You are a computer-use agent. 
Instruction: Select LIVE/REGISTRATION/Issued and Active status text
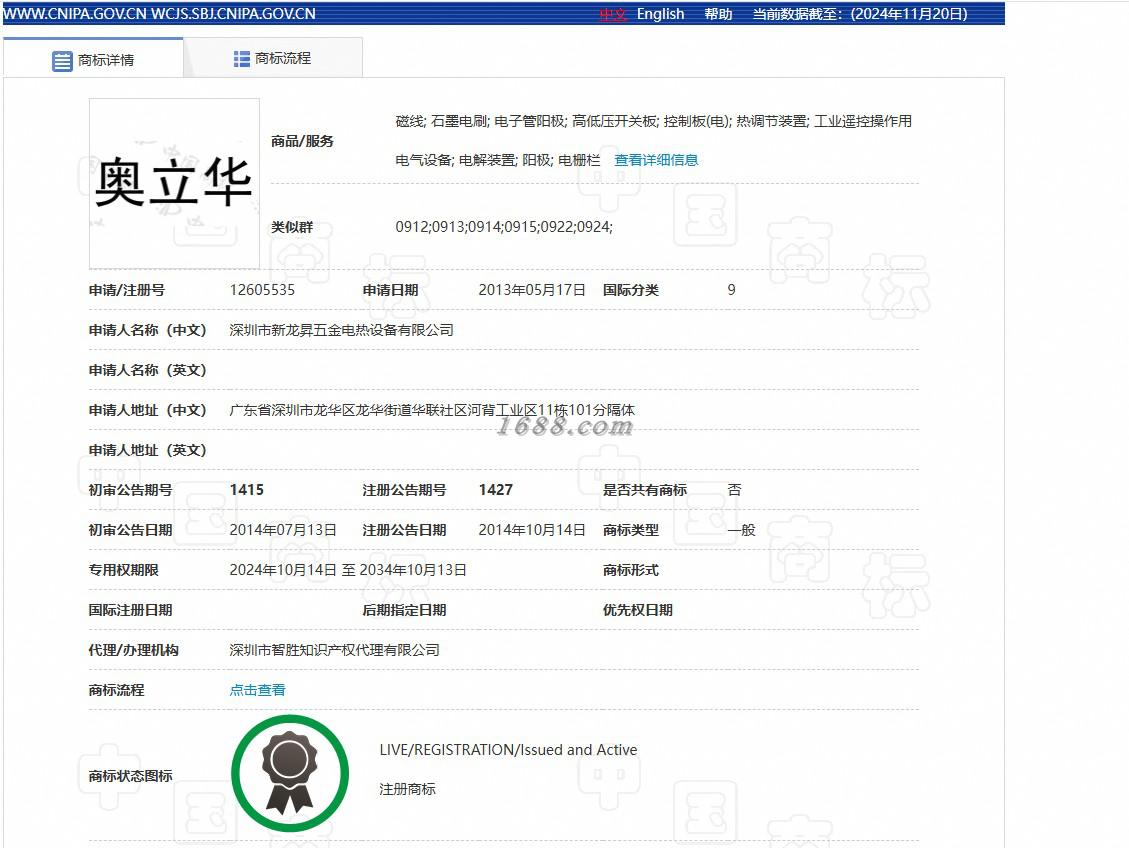pyautogui.click(x=508, y=749)
